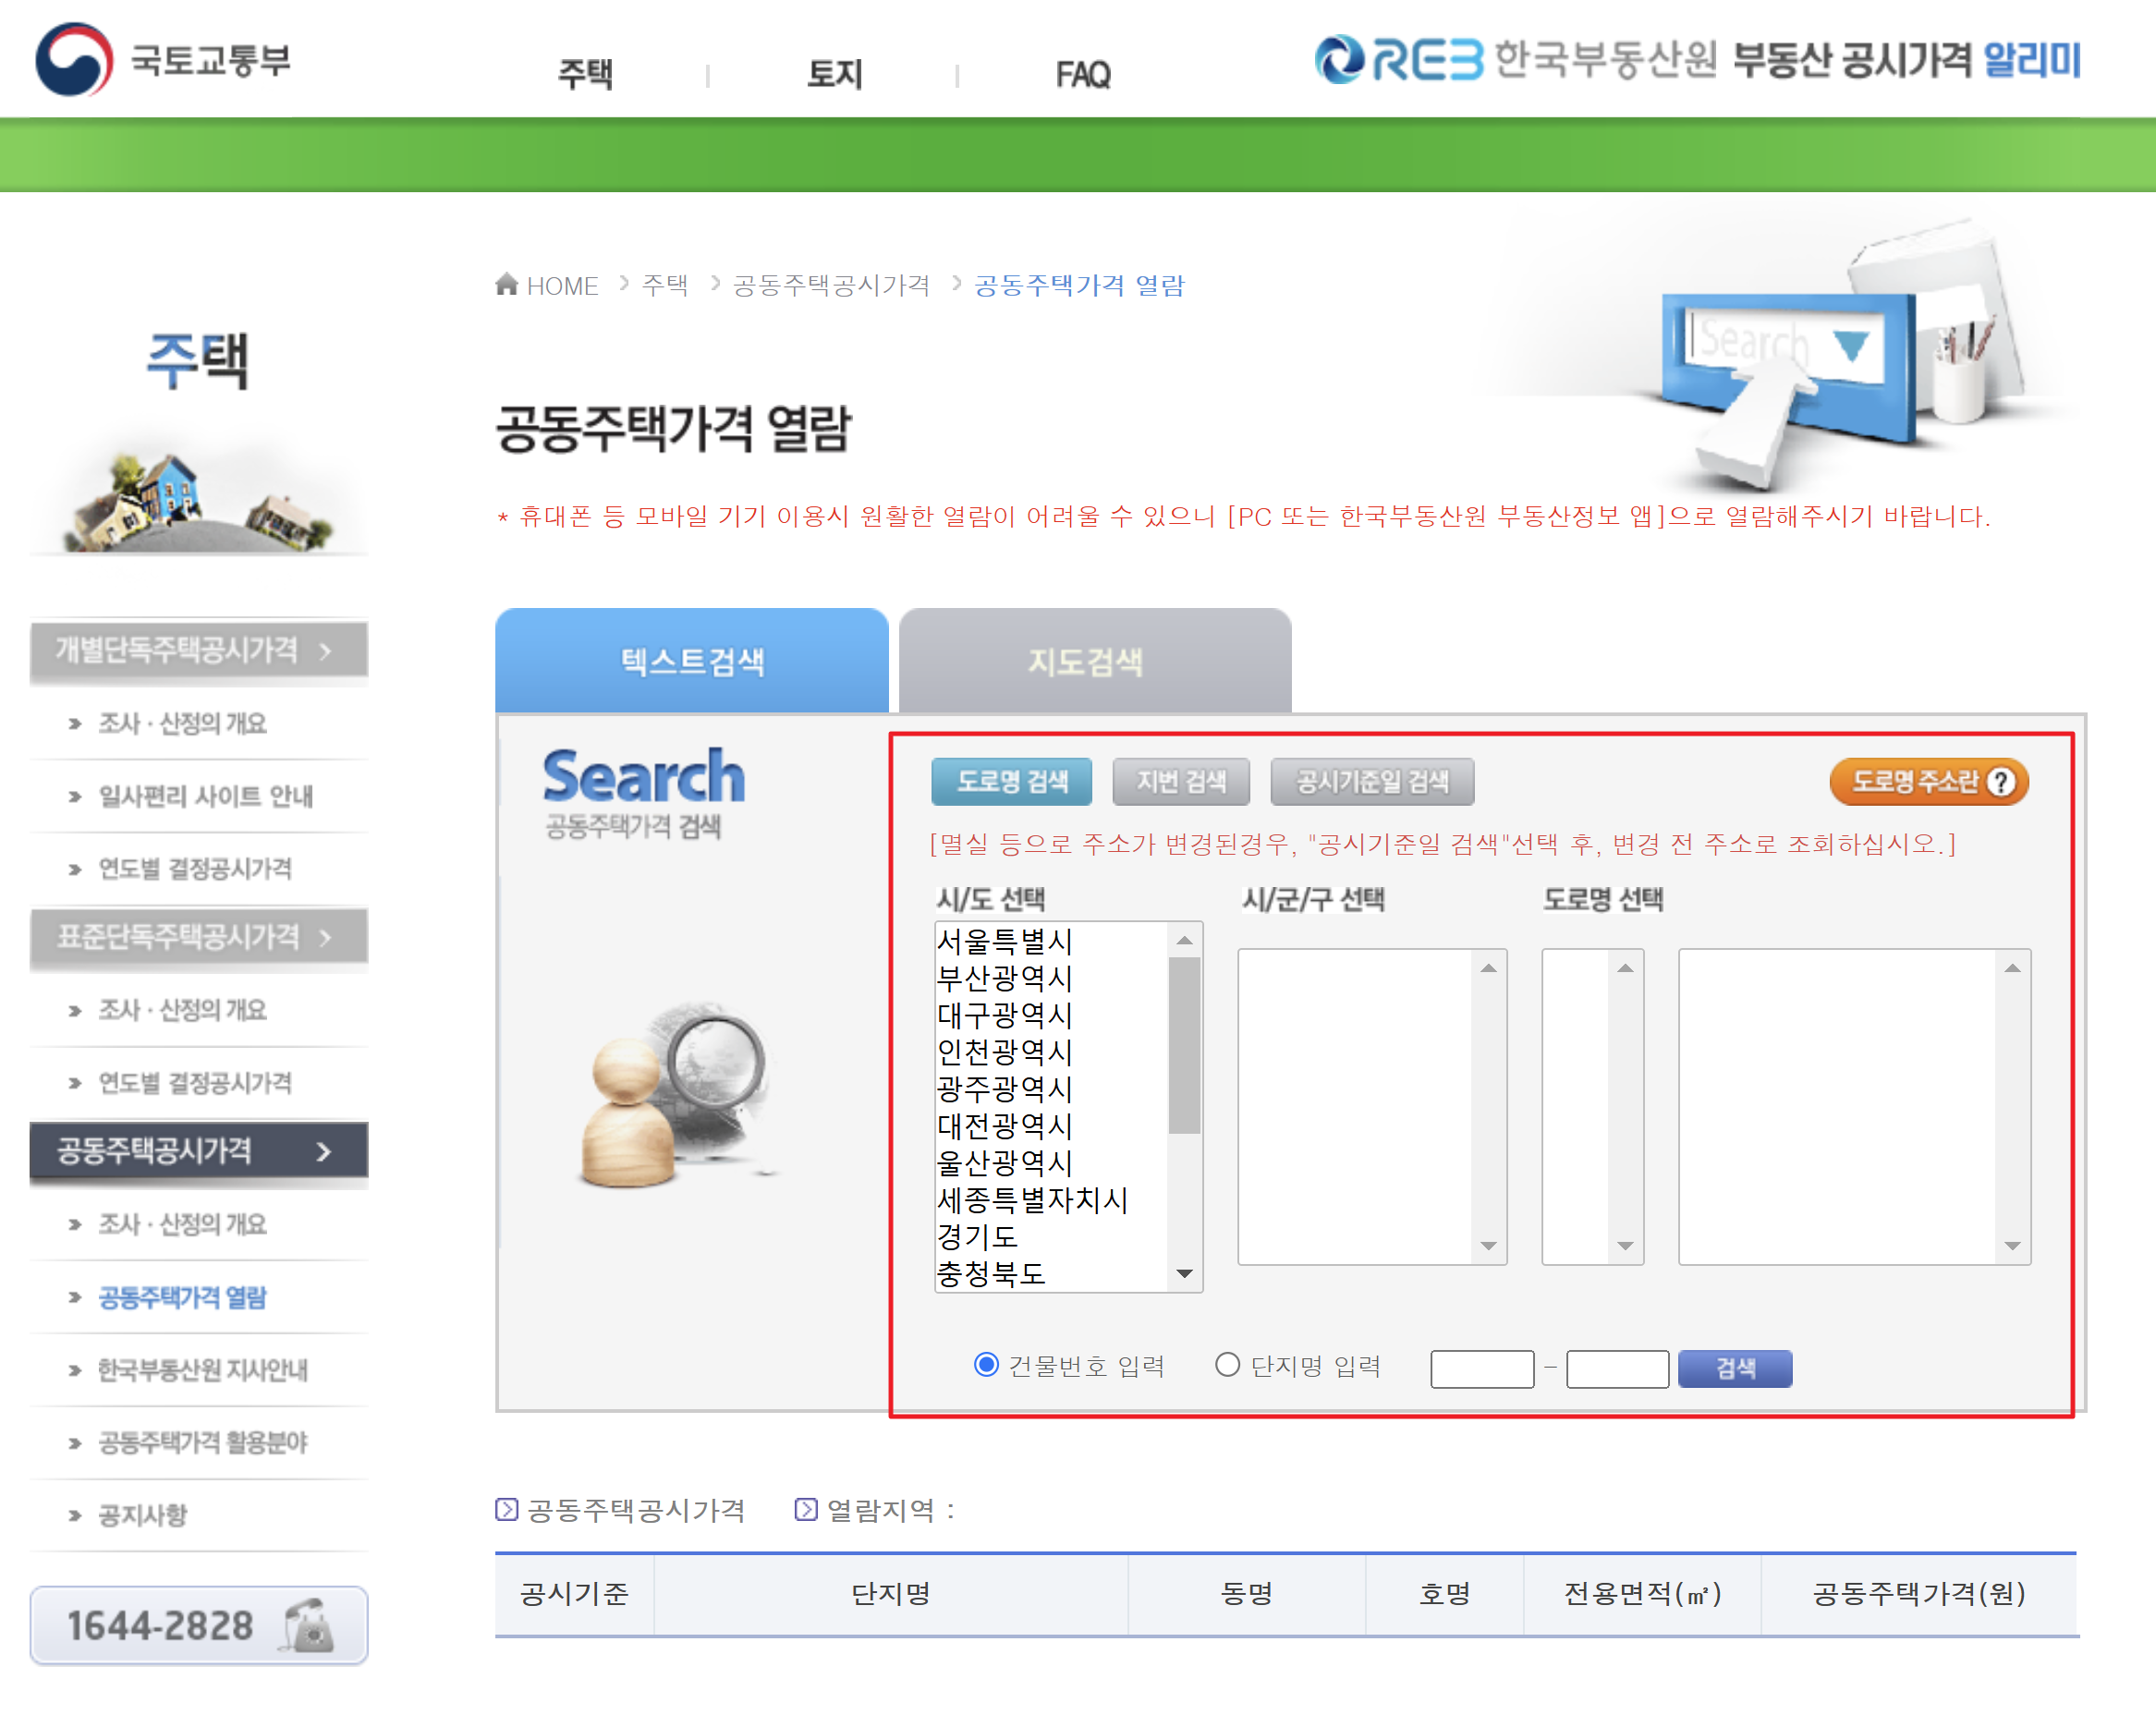The image size is (2156, 1715).
Task: Choose 경기도 in the 시/도 list
Action: [978, 1237]
